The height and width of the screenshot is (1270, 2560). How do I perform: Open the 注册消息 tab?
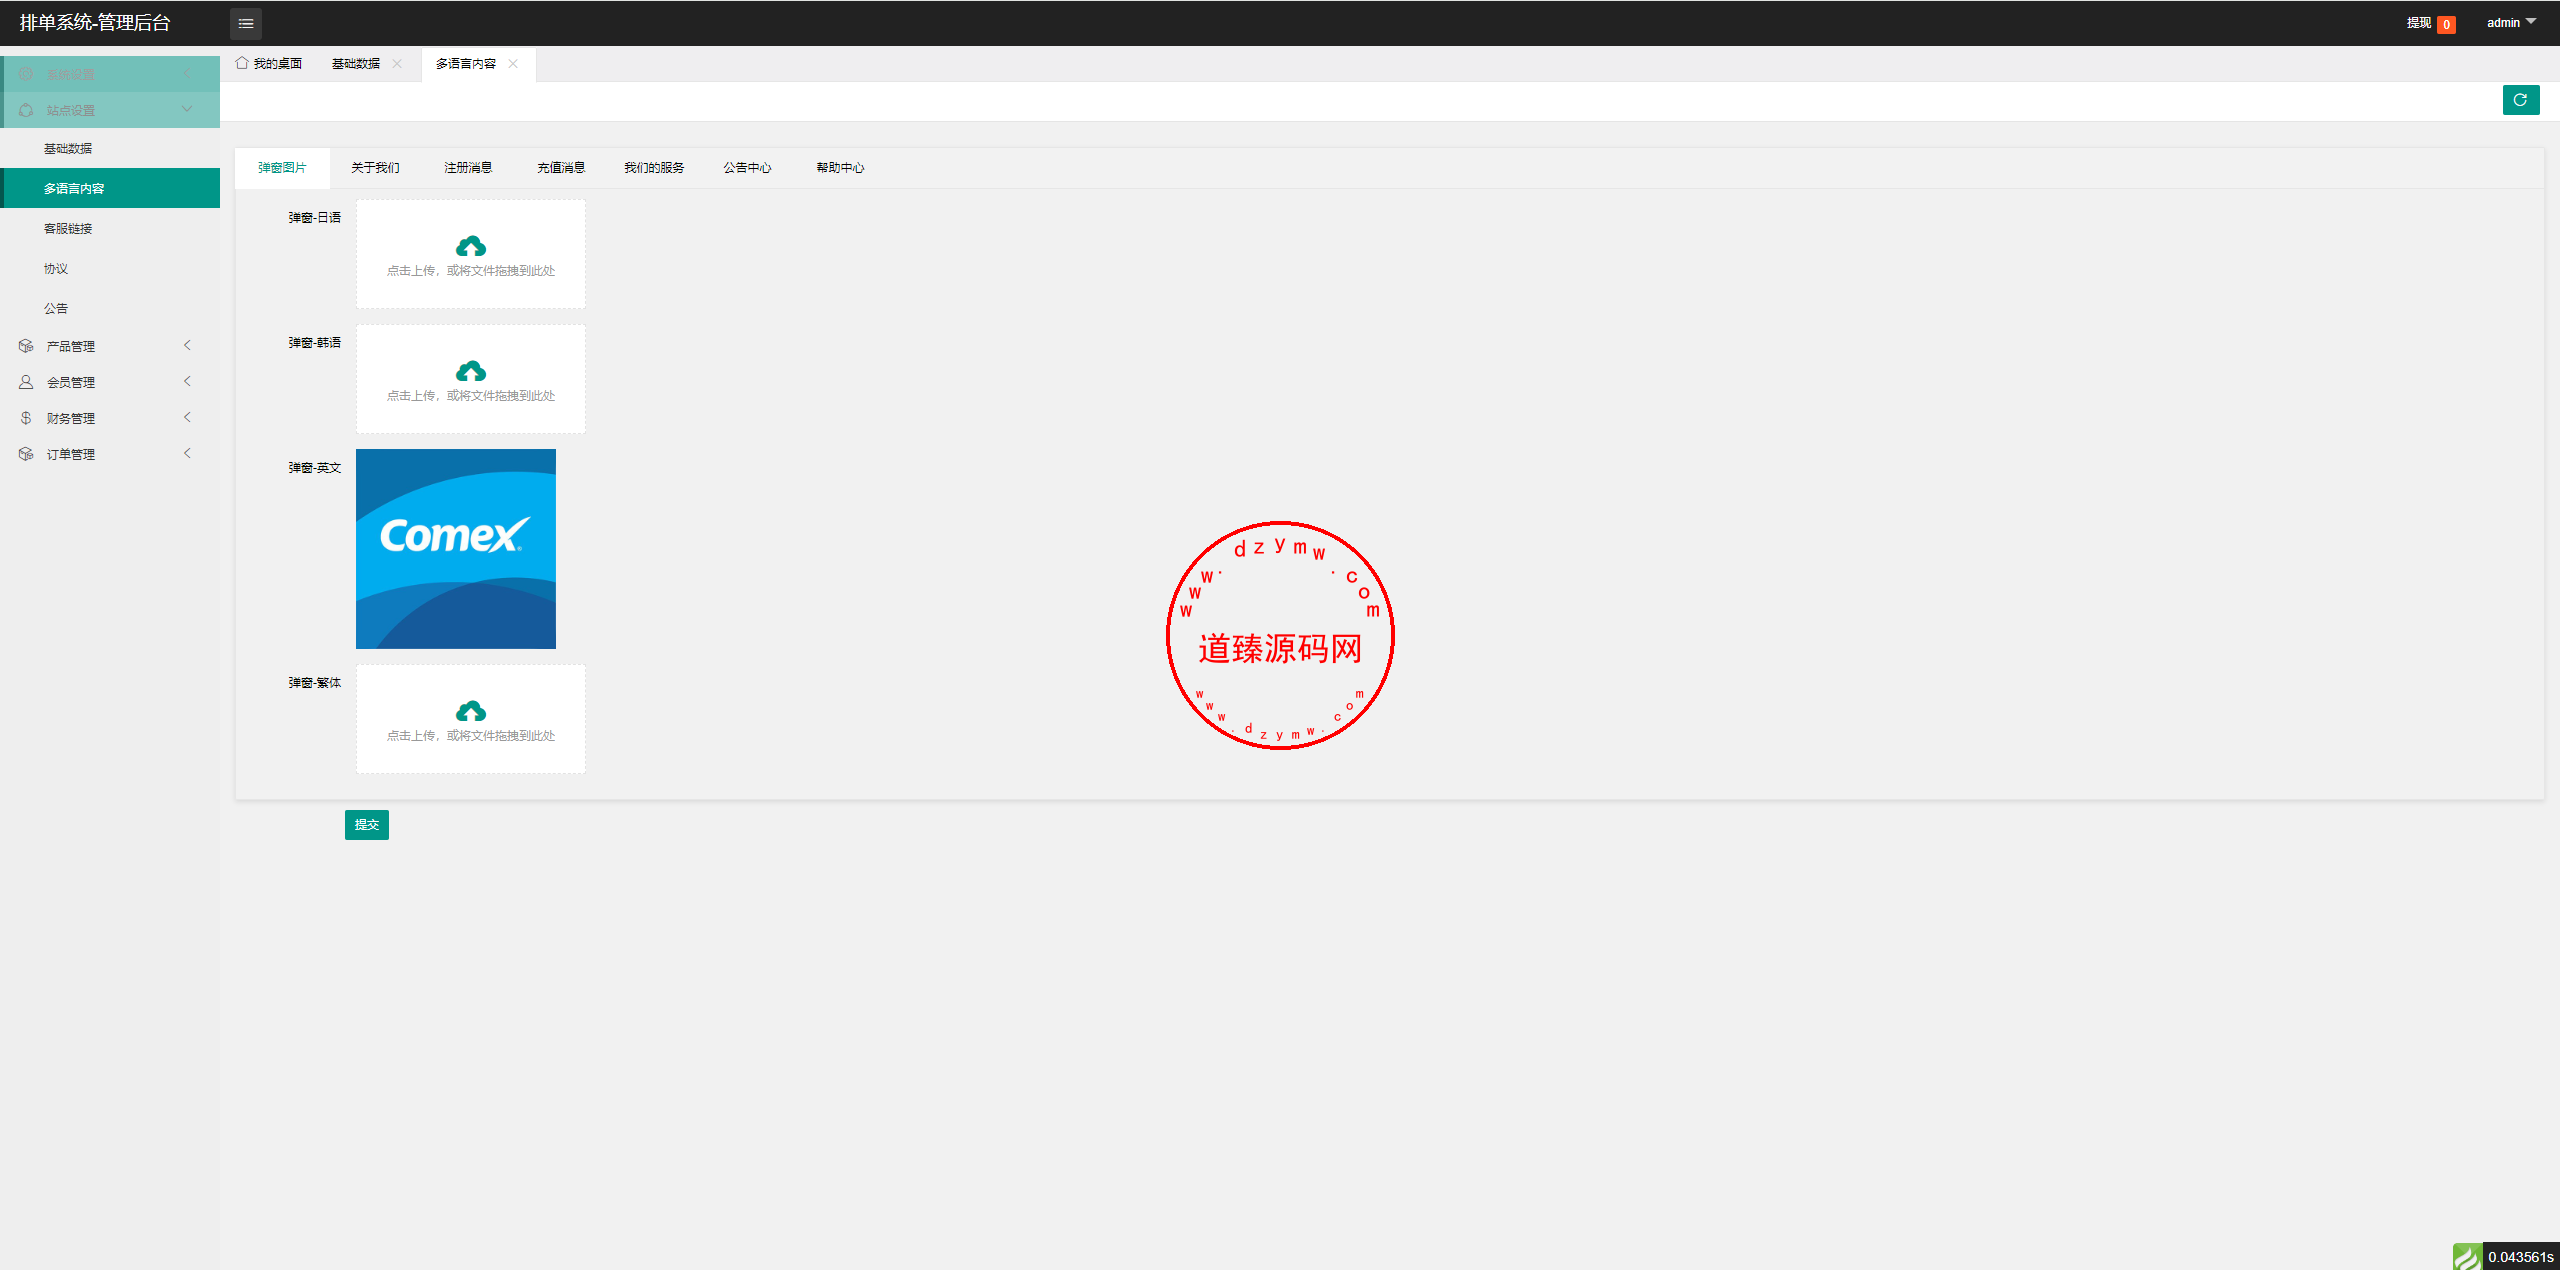coord(468,168)
